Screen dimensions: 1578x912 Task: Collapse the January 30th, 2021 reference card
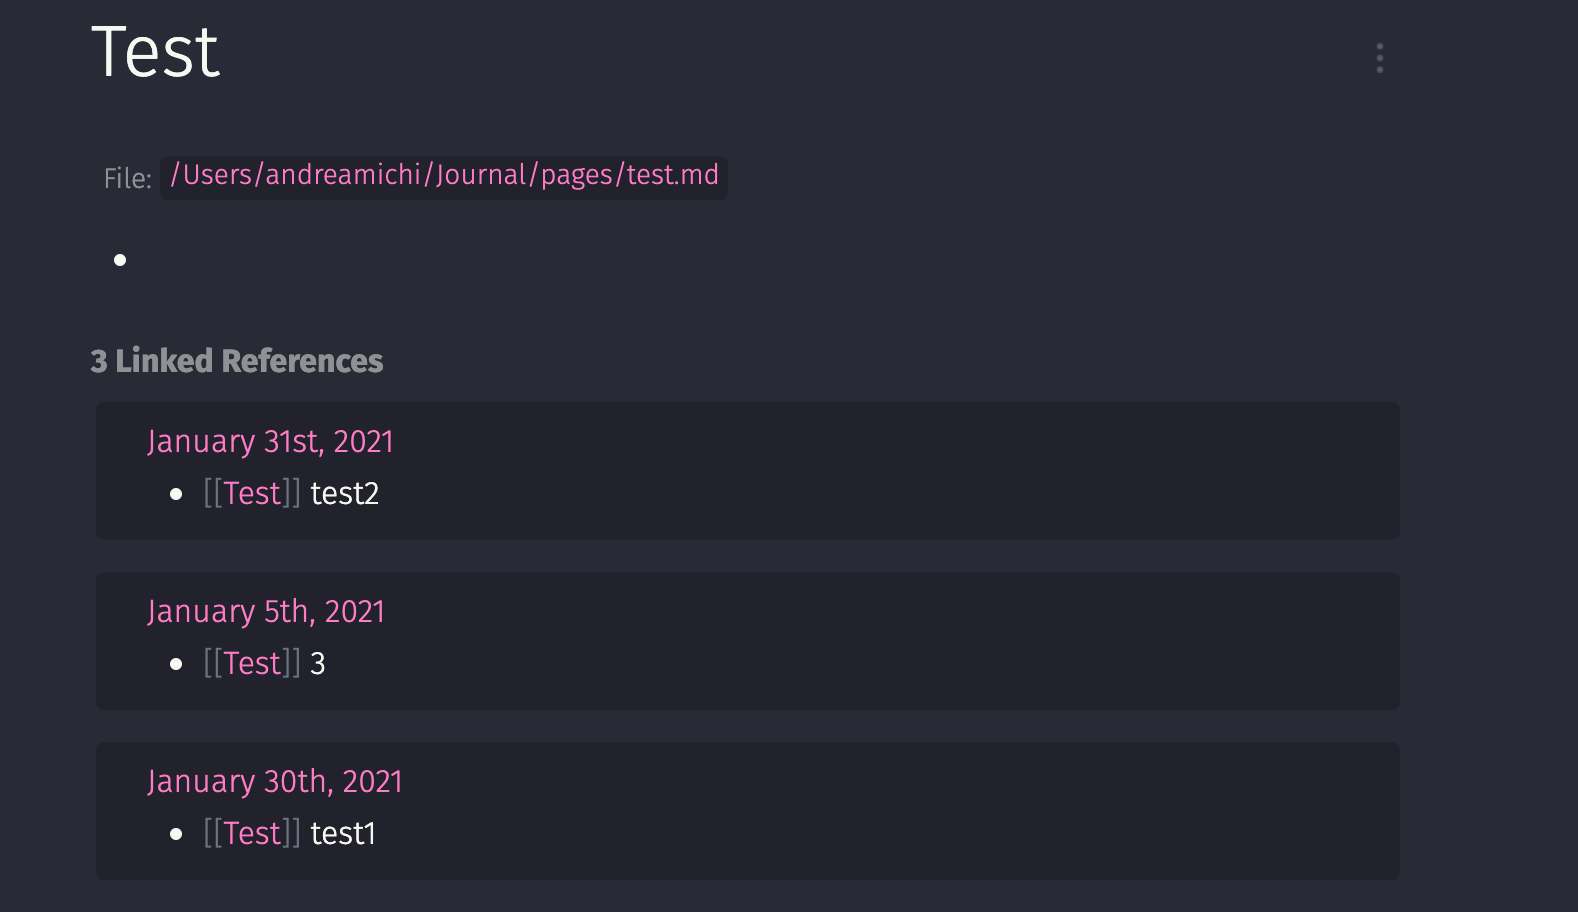pos(274,781)
